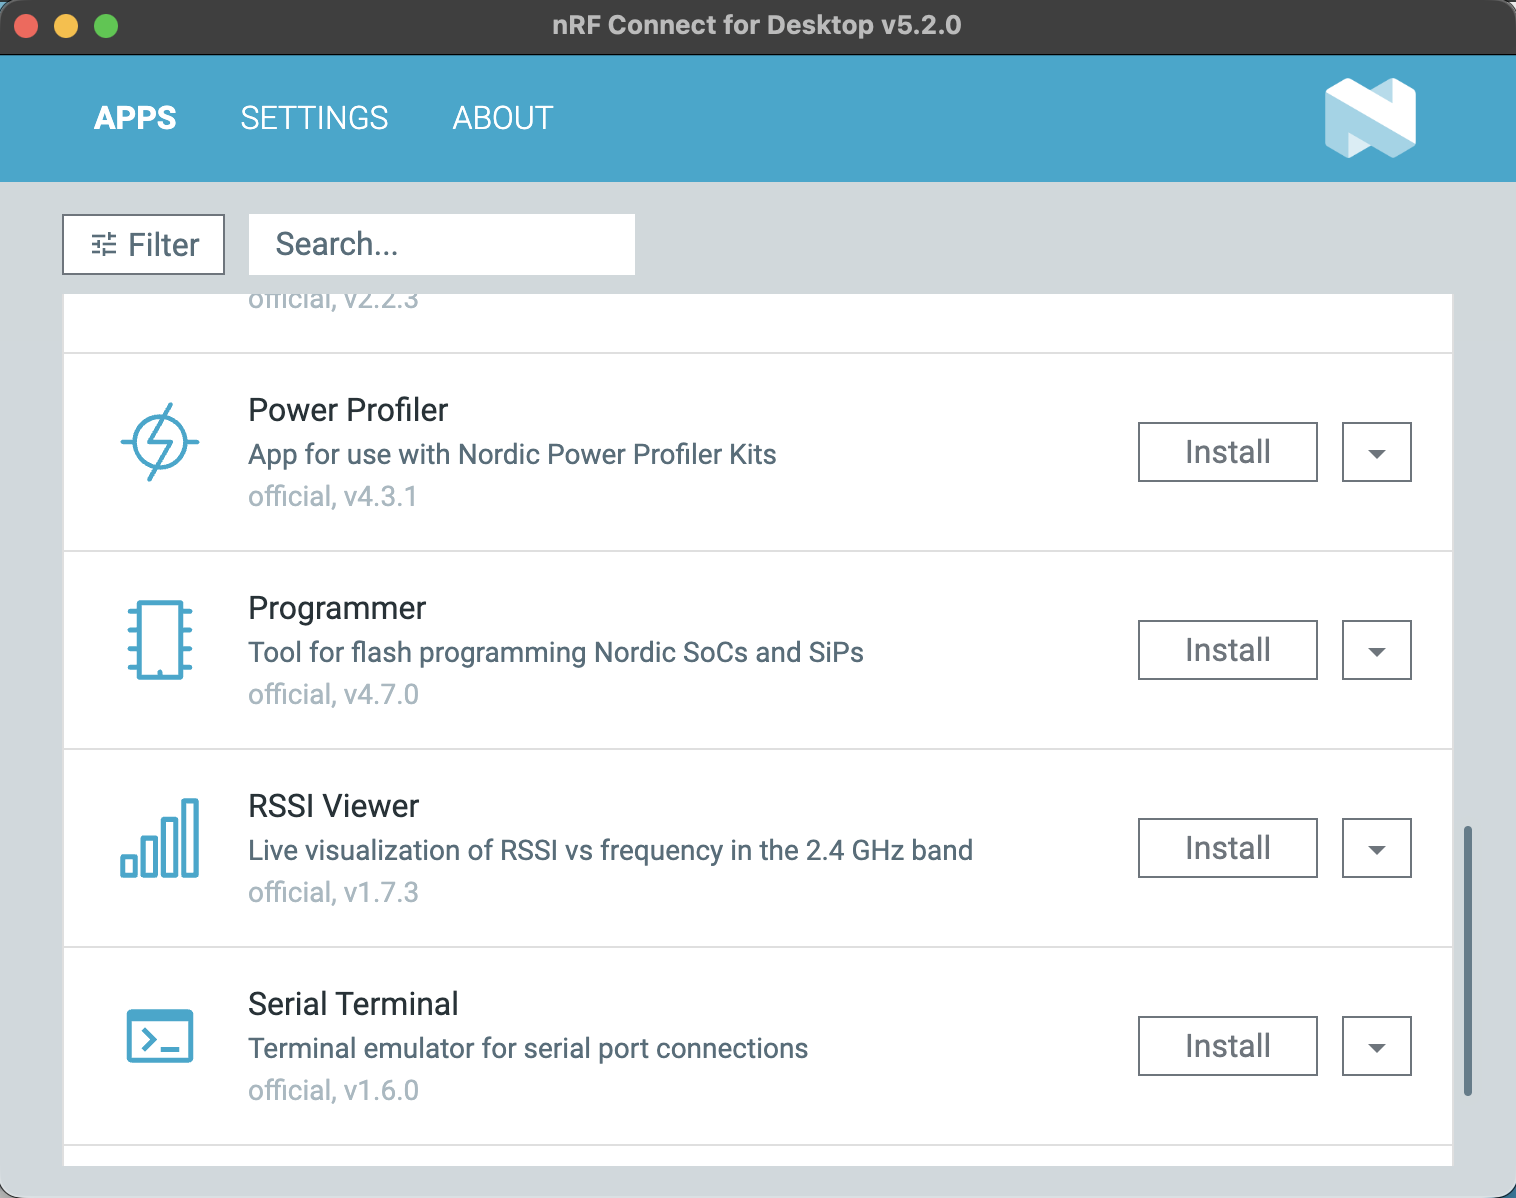Select the Programmer title text
Screen dimensions: 1516x1198
(x=337, y=608)
